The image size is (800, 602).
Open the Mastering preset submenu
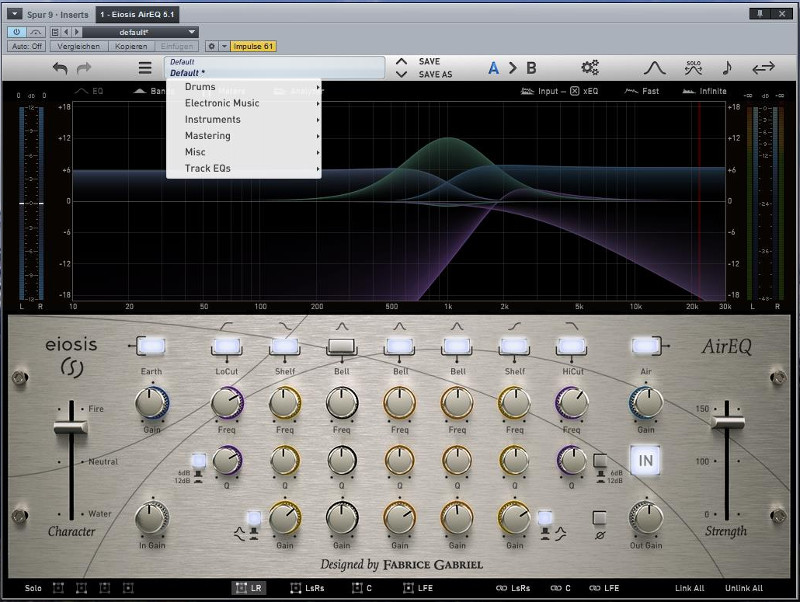pyautogui.click(x=244, y=136)
